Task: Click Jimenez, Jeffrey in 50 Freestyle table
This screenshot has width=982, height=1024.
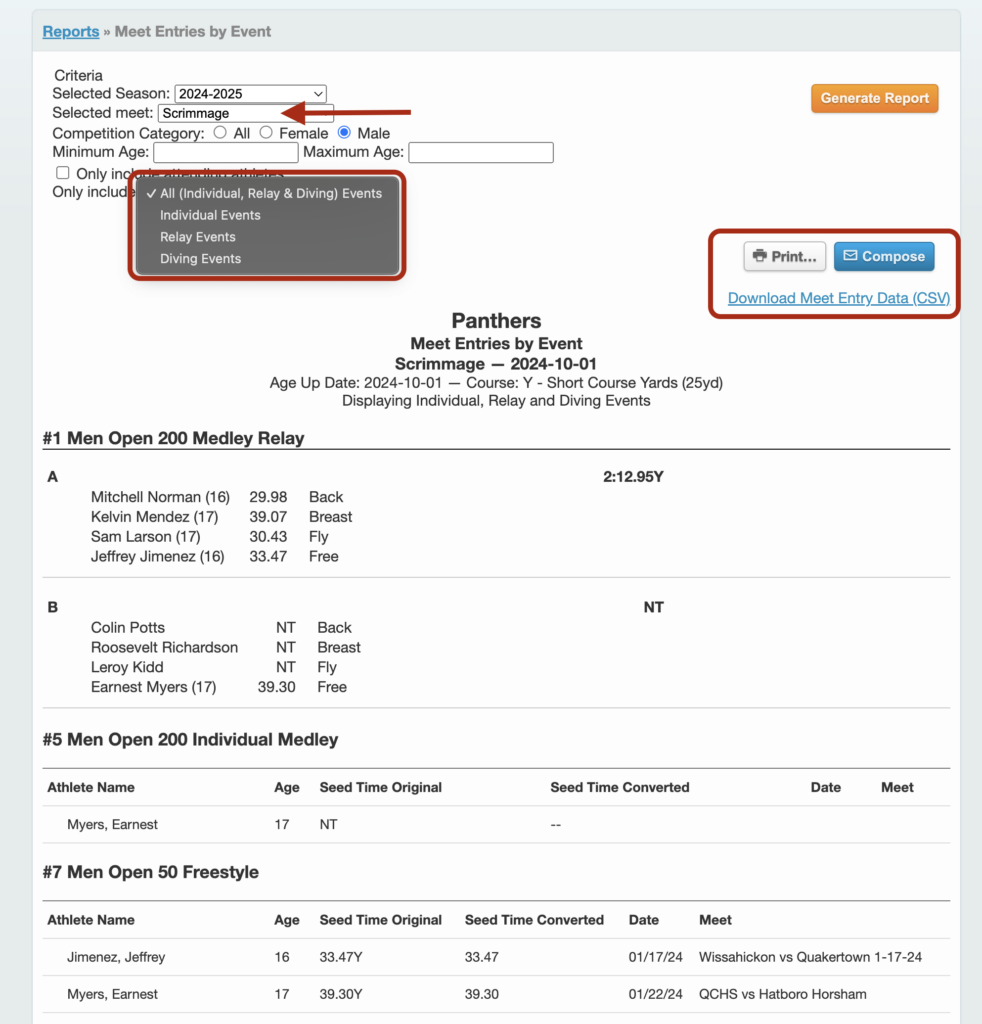Action: pos(116,957)
